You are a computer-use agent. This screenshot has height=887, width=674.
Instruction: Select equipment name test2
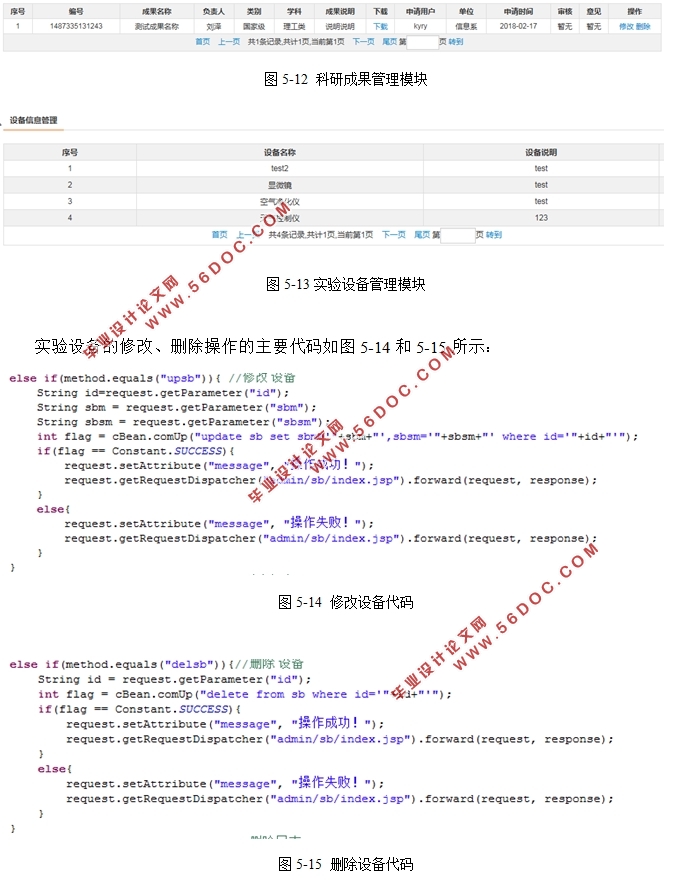pos(280,169)
